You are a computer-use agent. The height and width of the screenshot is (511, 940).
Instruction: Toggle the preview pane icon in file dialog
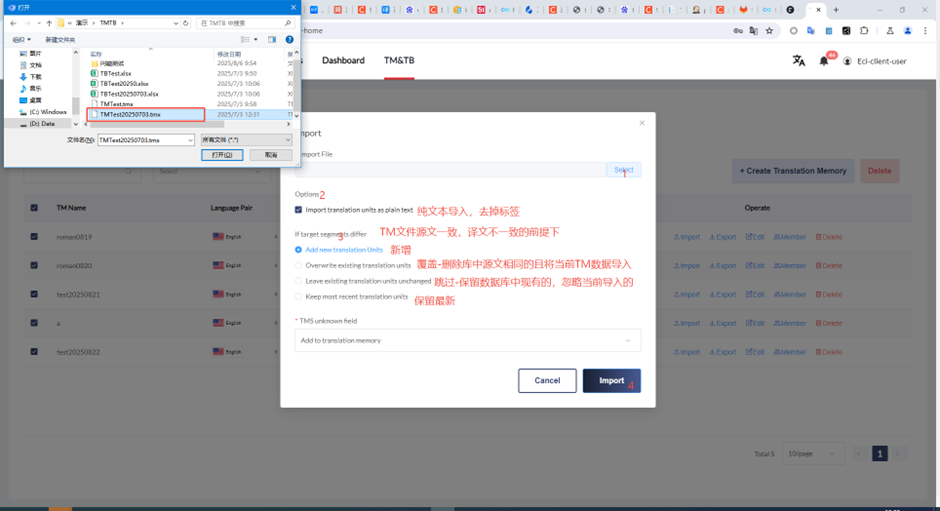pyautogui.click(x=271, y=39)
